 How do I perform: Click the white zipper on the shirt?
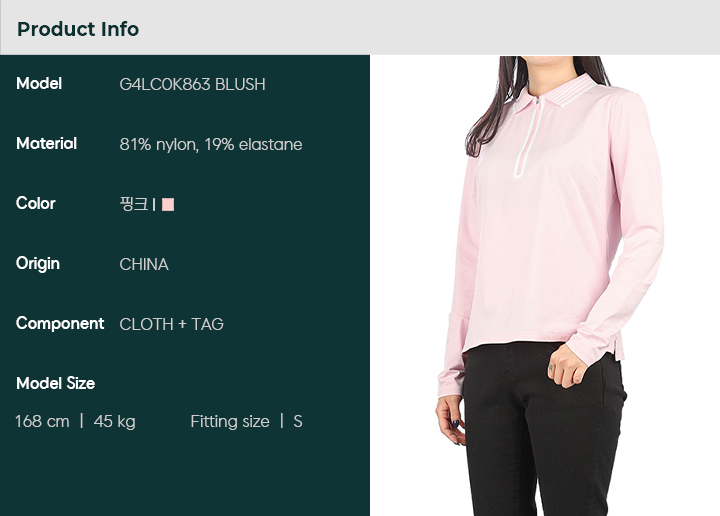(527, 138)
